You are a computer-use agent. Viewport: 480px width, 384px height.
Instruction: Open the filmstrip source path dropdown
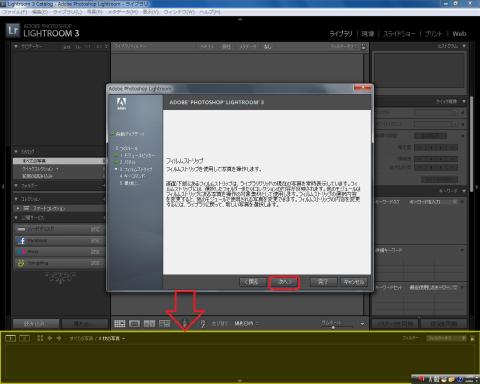(97, 338)
